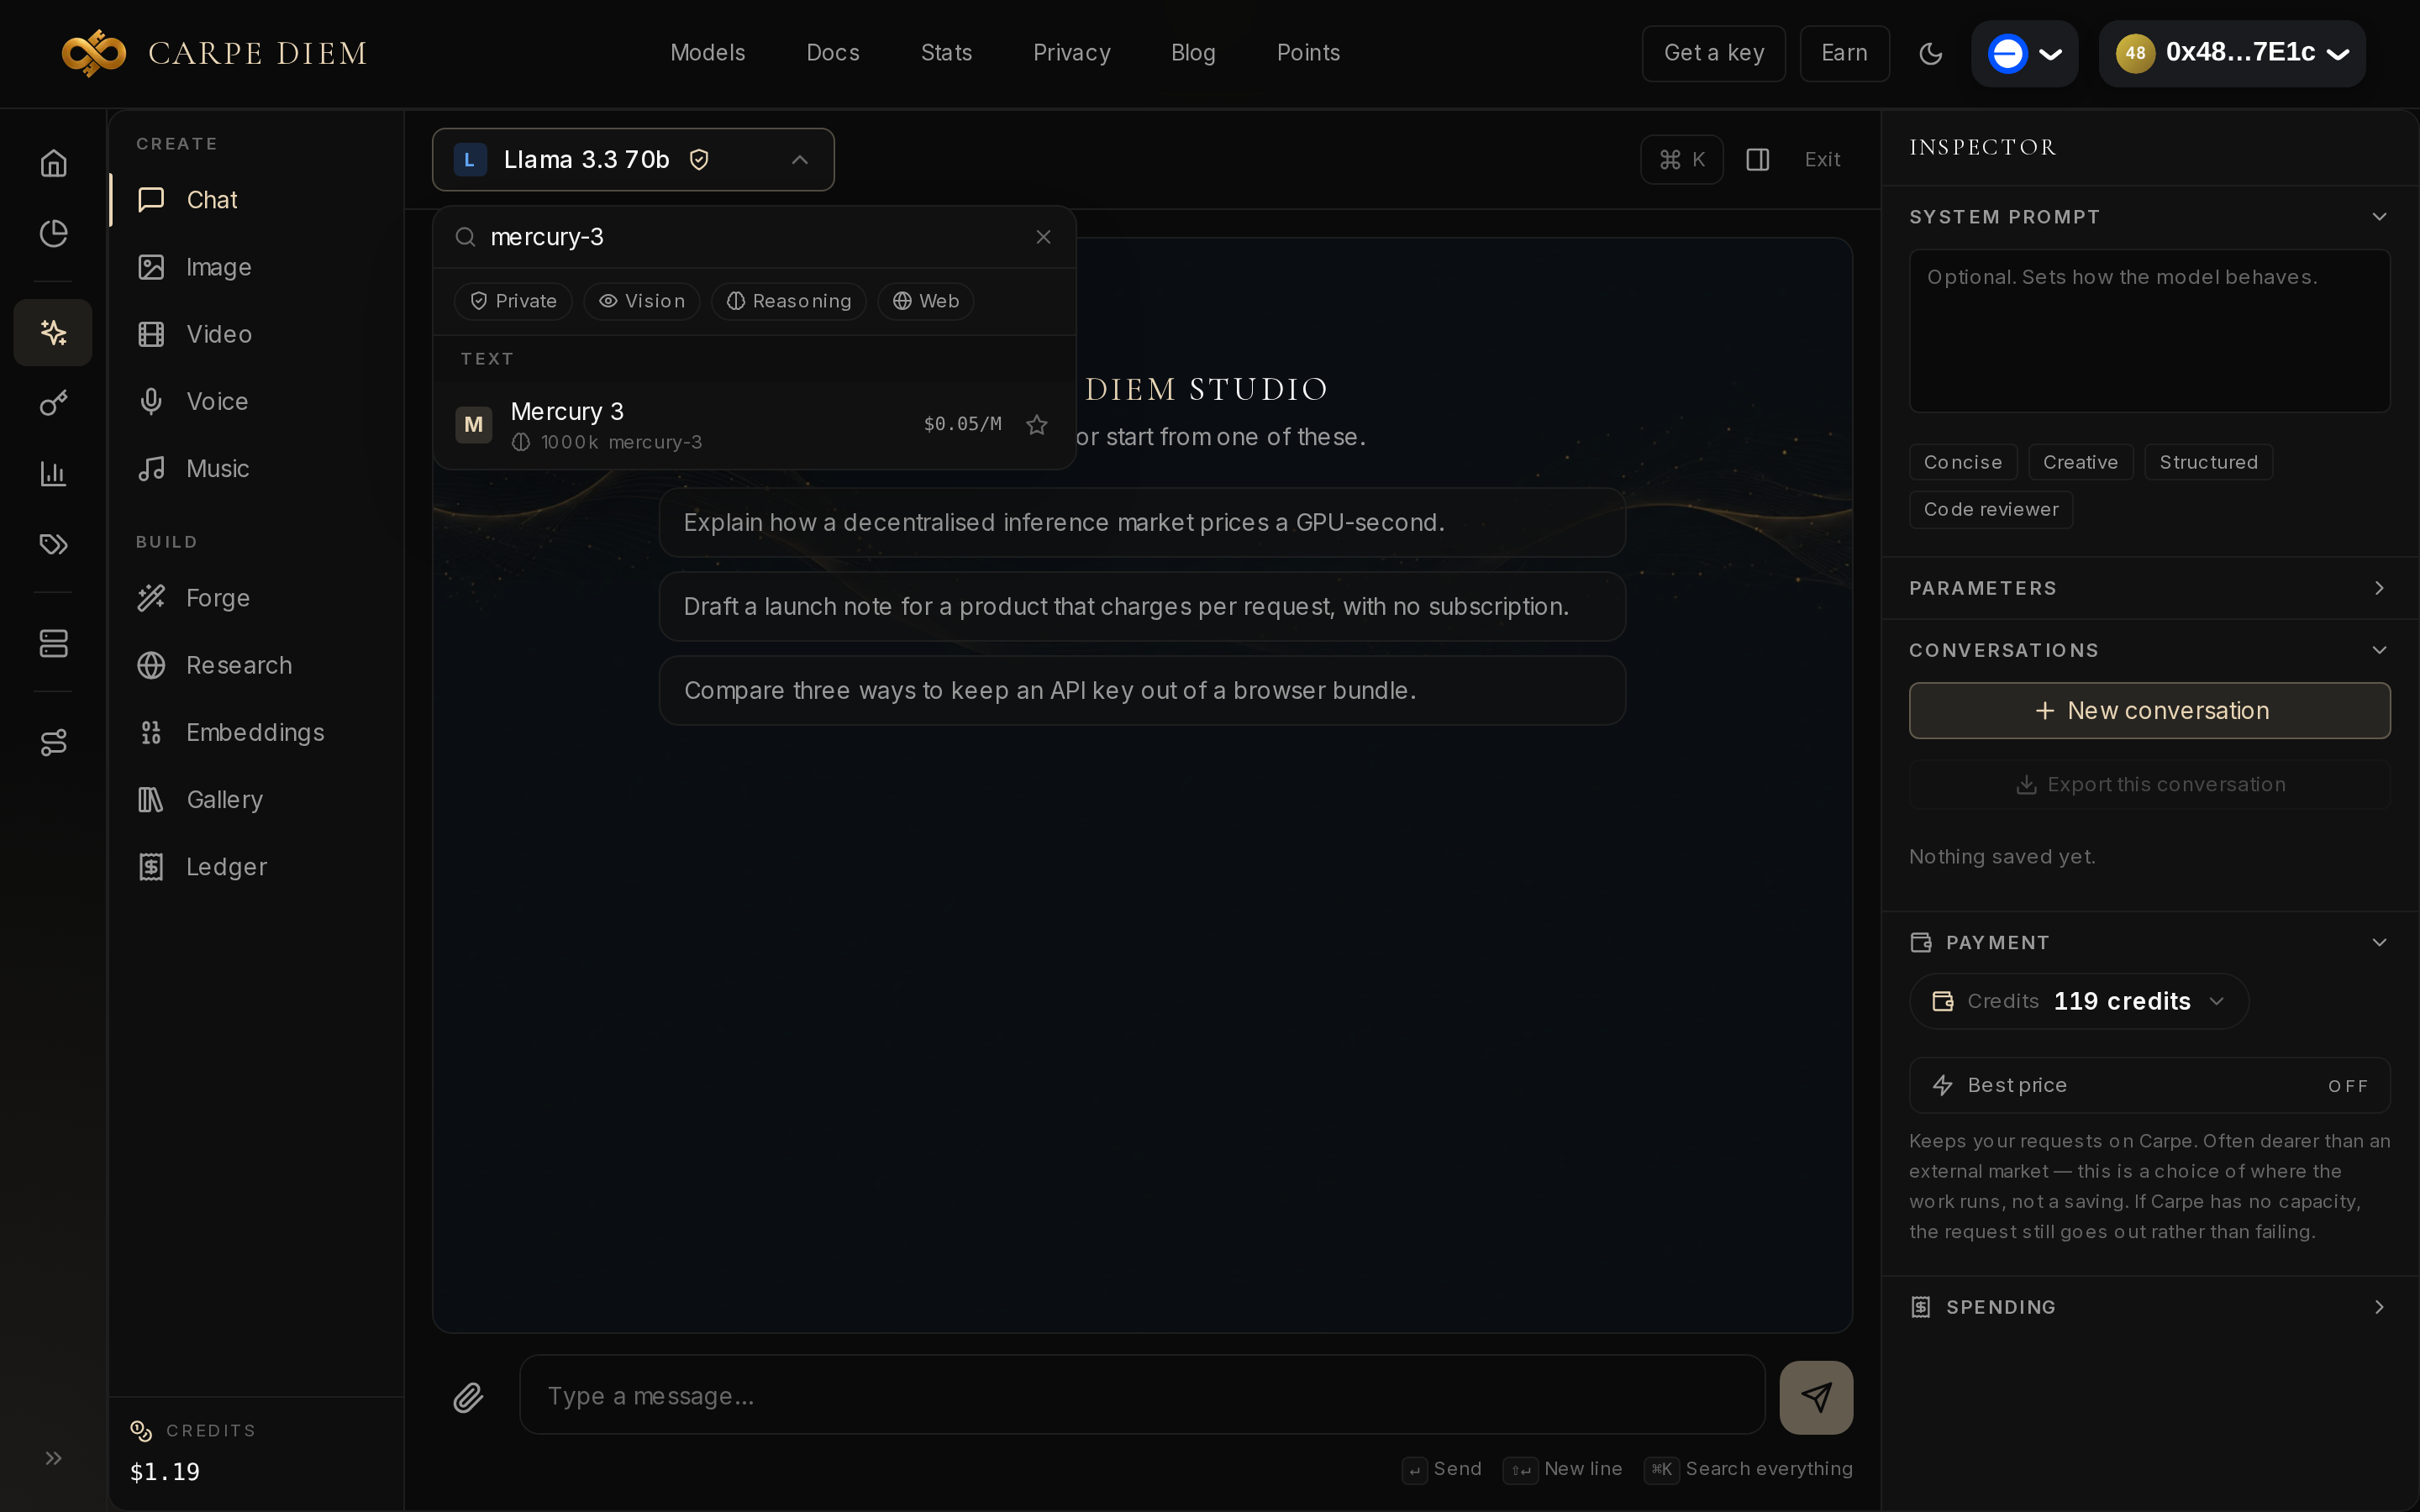
Task: Select the sparkles Studio icon in rail
Action: click(x=53, y=332)
